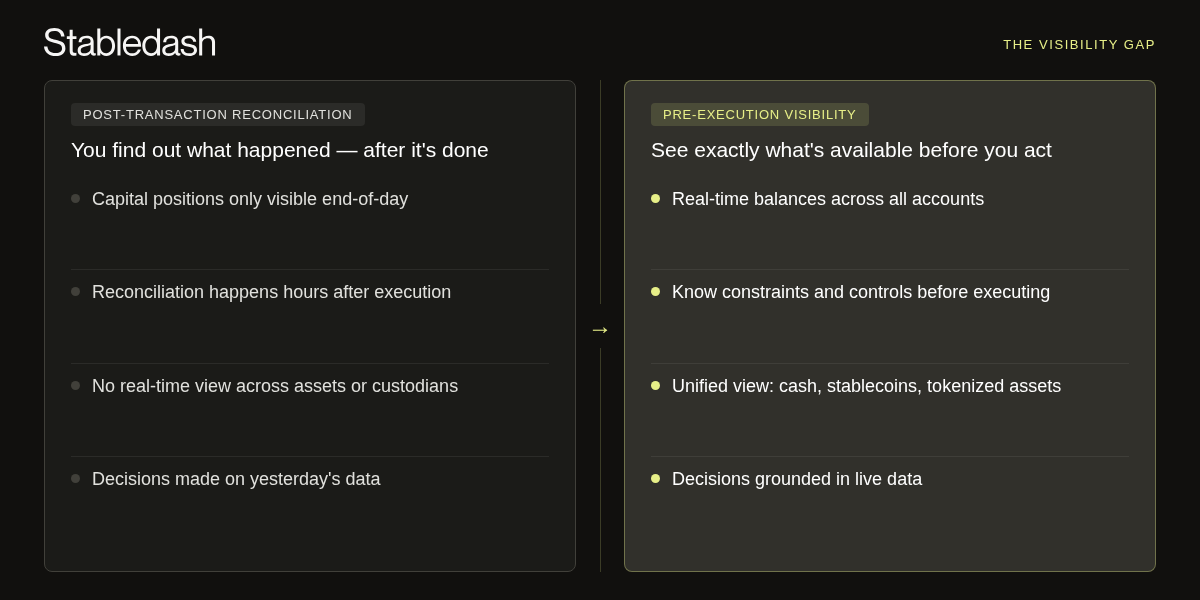Viewport: 1200px width, 600px height.
Task: Click The Visibility Gap header label
Action: coord(1079,45)
